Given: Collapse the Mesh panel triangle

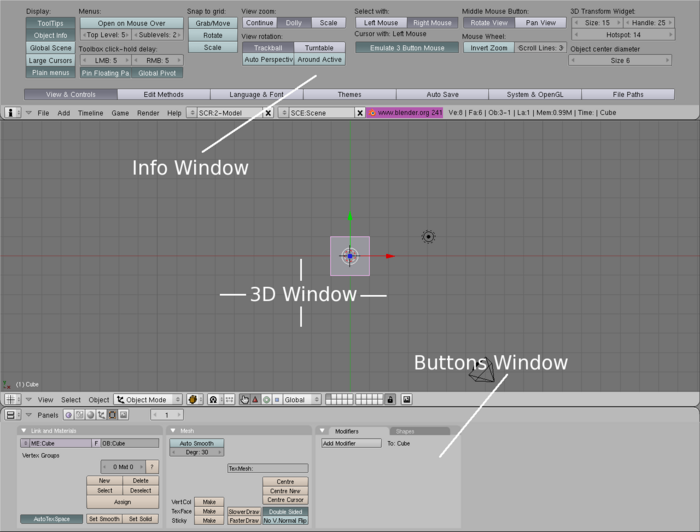Looking at the screenshot, I should click(173, 431).
